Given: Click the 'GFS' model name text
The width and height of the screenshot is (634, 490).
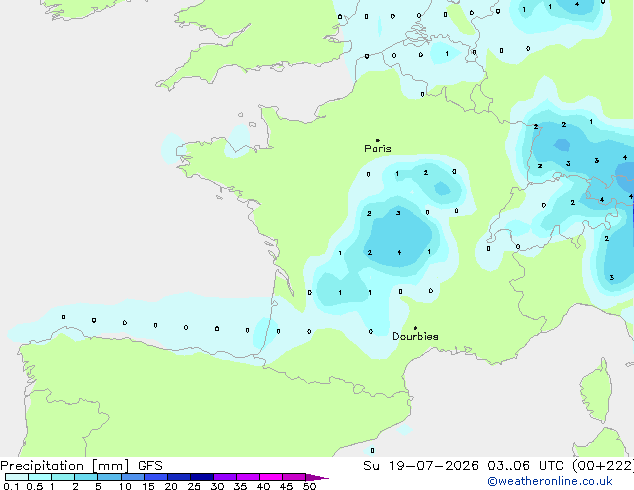Looking at the screenshot, I should (x=150, y=466).
